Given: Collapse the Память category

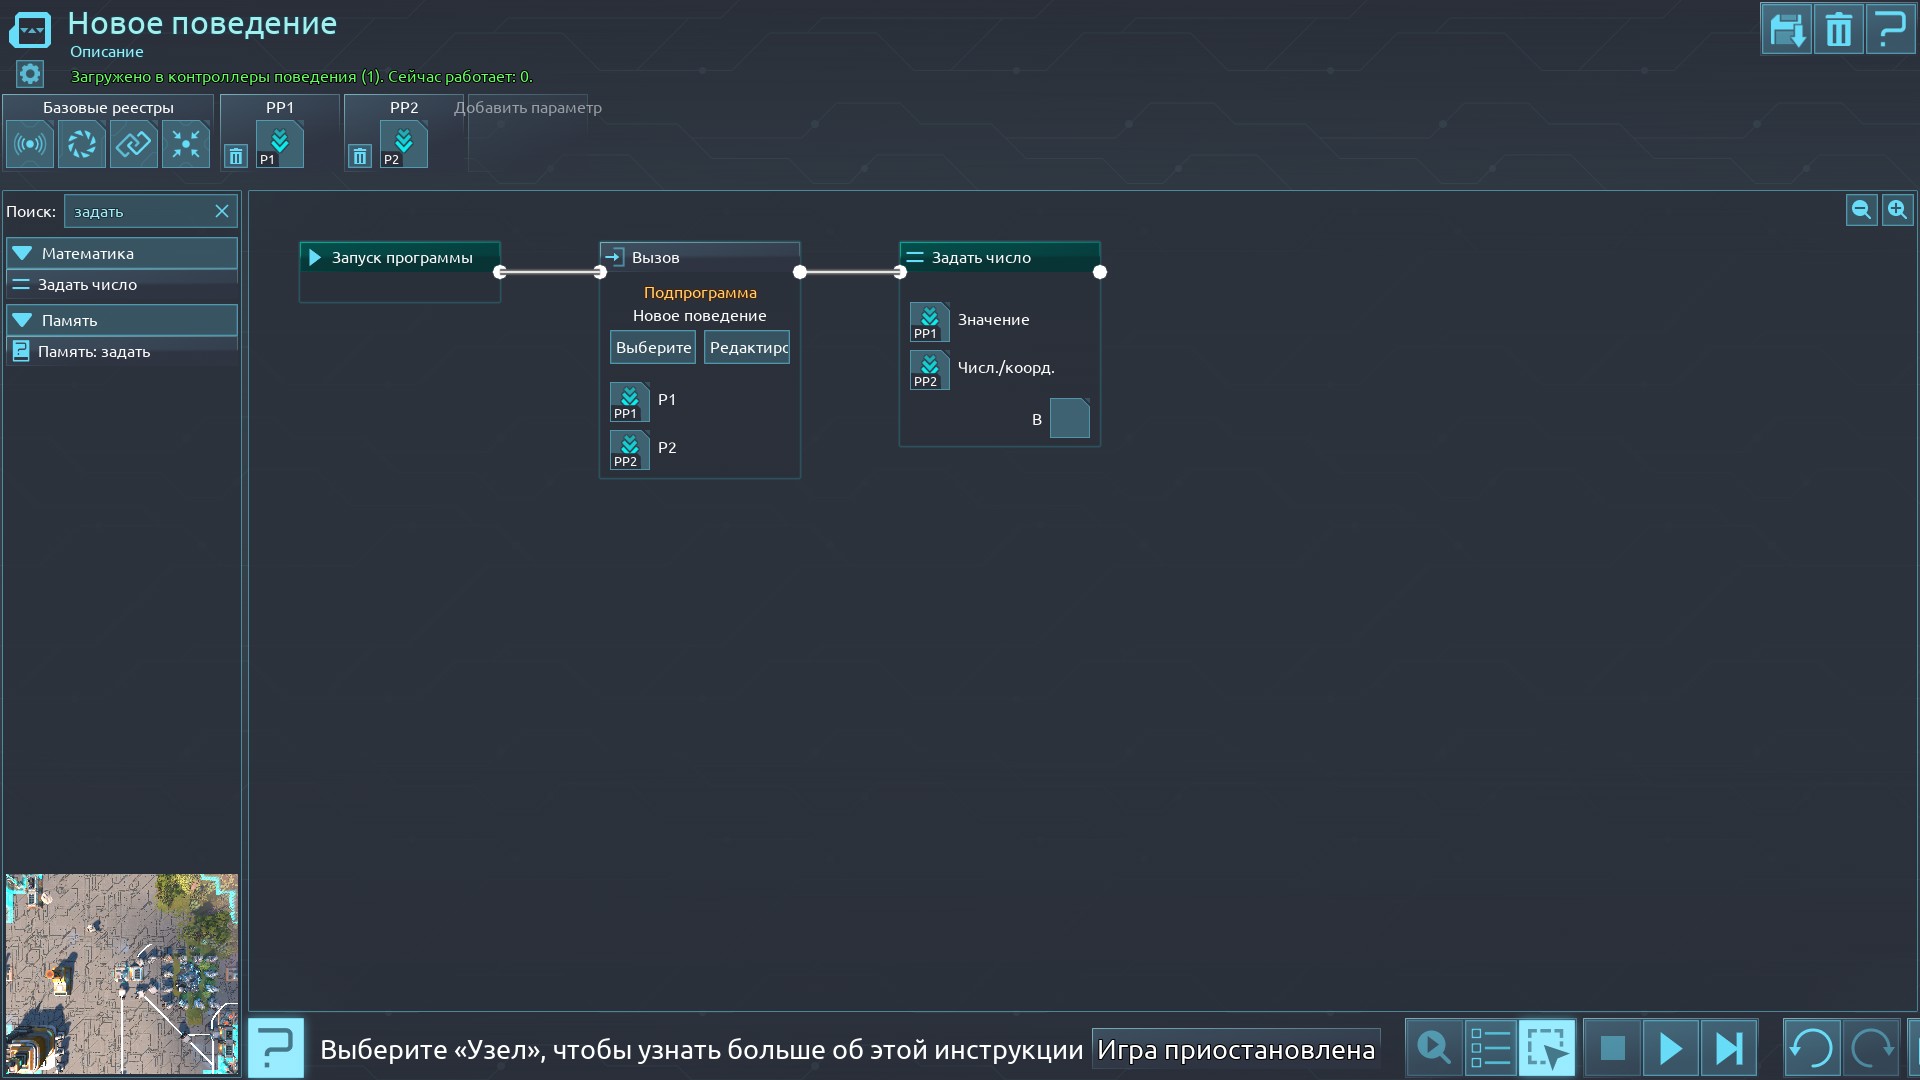Looking at the screenshot, I should pos(23,320).
